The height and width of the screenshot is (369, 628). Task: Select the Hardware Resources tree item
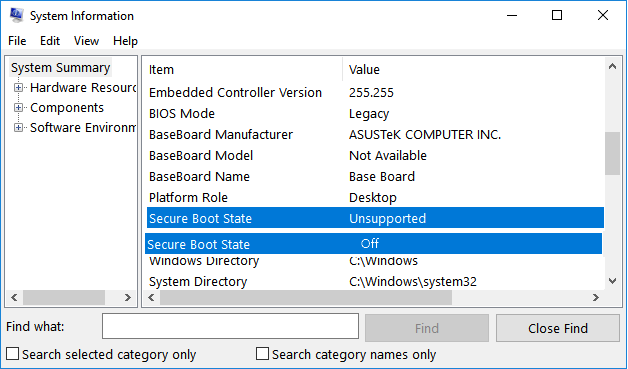[83, 87]
